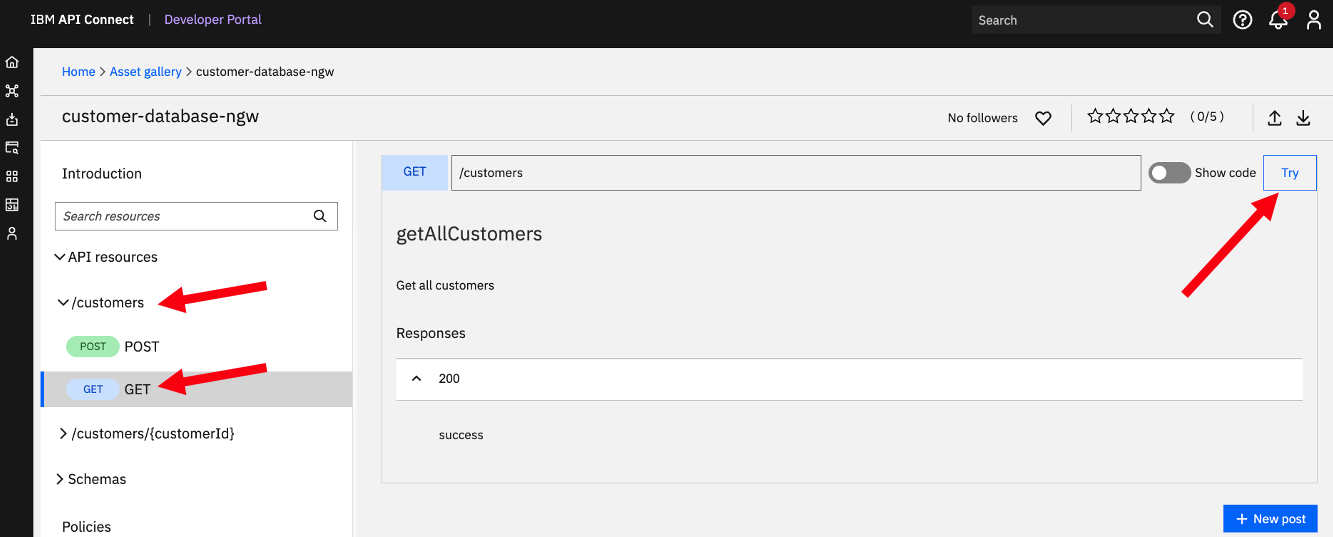Click the customer-database-ngw page title

pyautogui.click(x=160, y=117)
